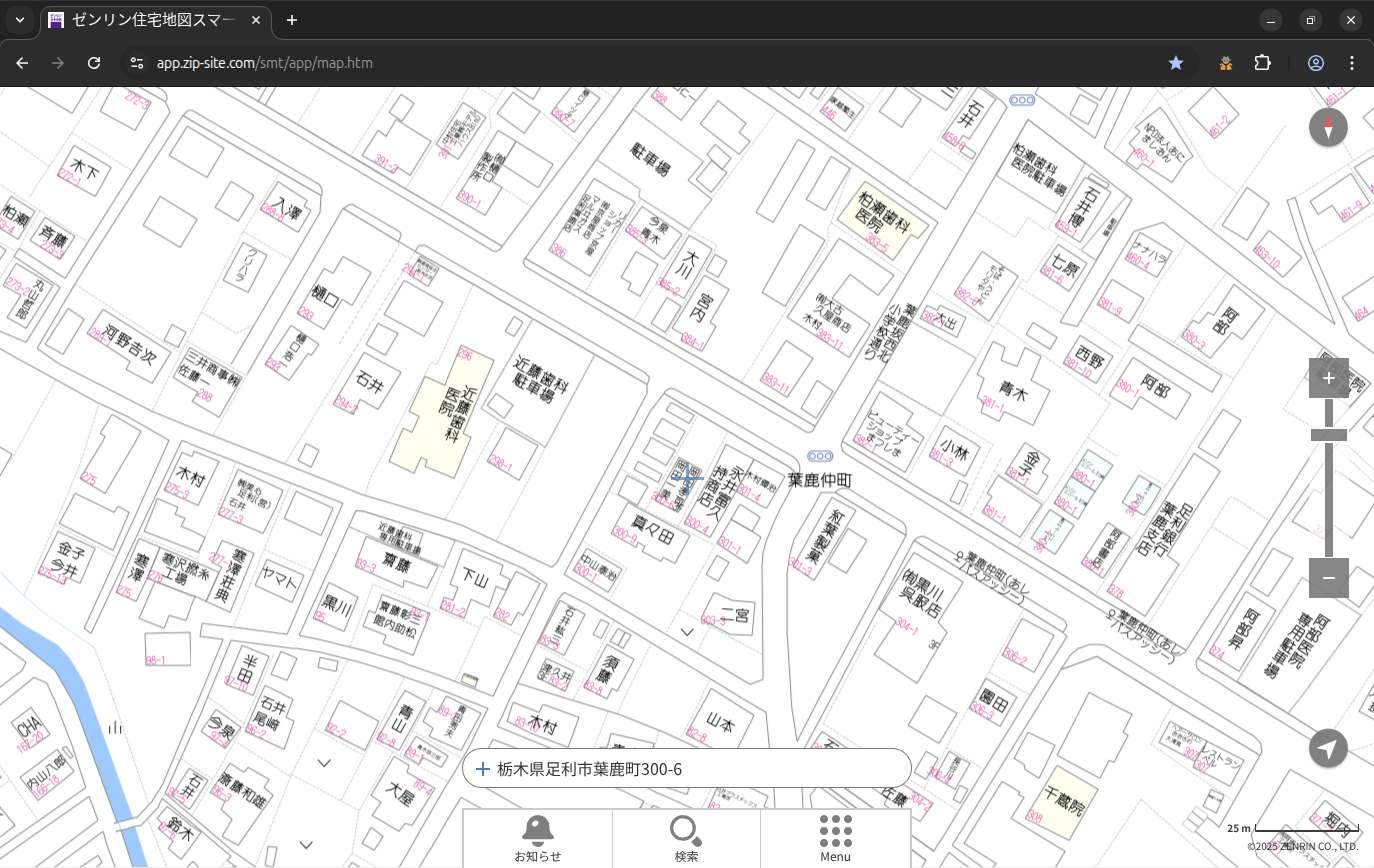This screenshot has width=1374, height=868.
Task: Bookmark page with star icon
Action: point(1176,63)
